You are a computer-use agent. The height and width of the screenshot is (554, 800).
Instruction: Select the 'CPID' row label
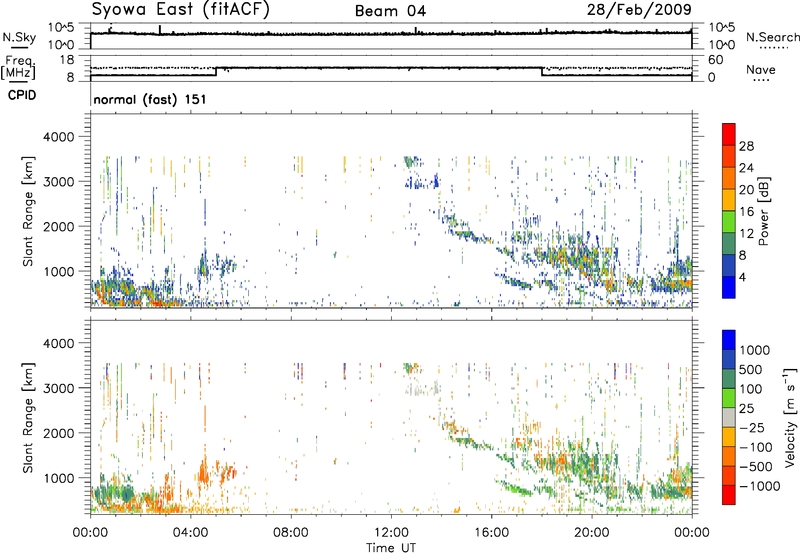21,95
